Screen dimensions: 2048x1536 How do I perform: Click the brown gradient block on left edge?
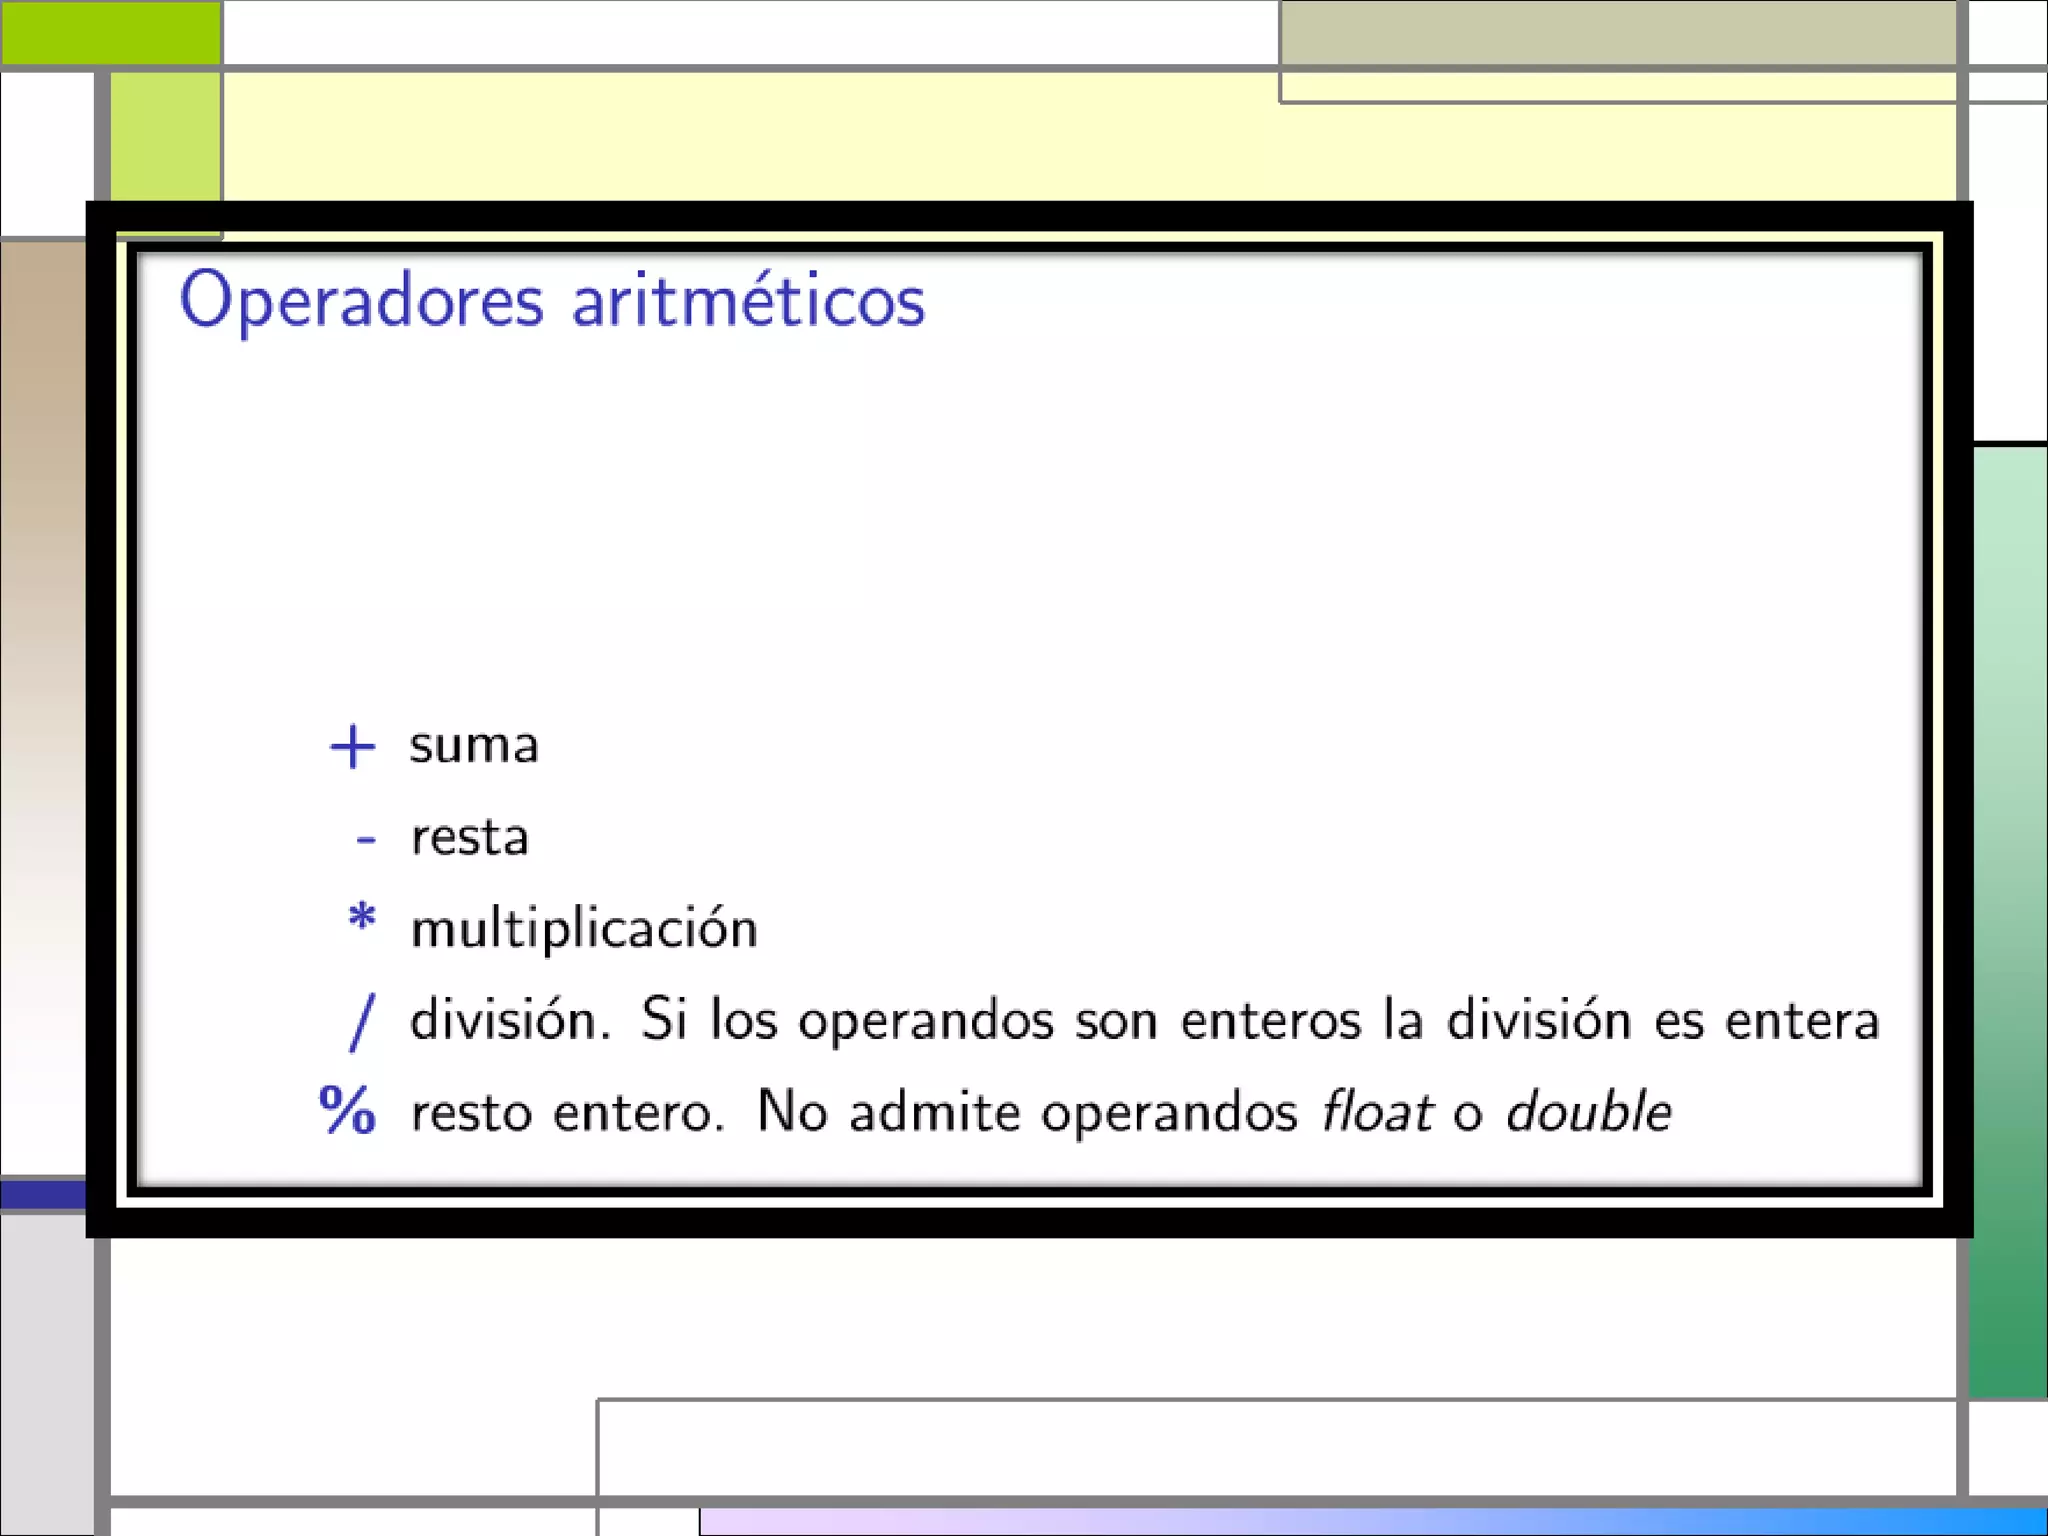pyautogui.click(x=42, y=600)
